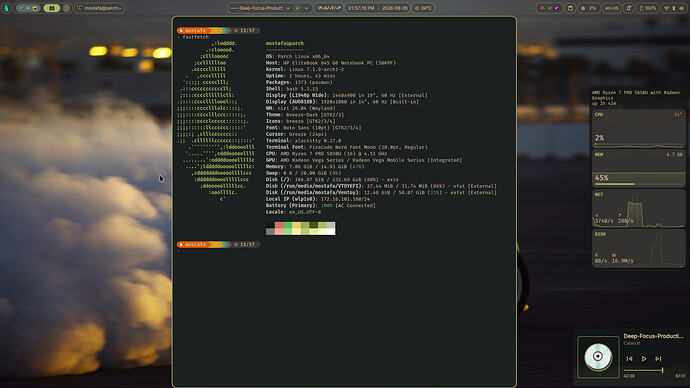
Task: Play the track in the media player widget
Action: 644,359
